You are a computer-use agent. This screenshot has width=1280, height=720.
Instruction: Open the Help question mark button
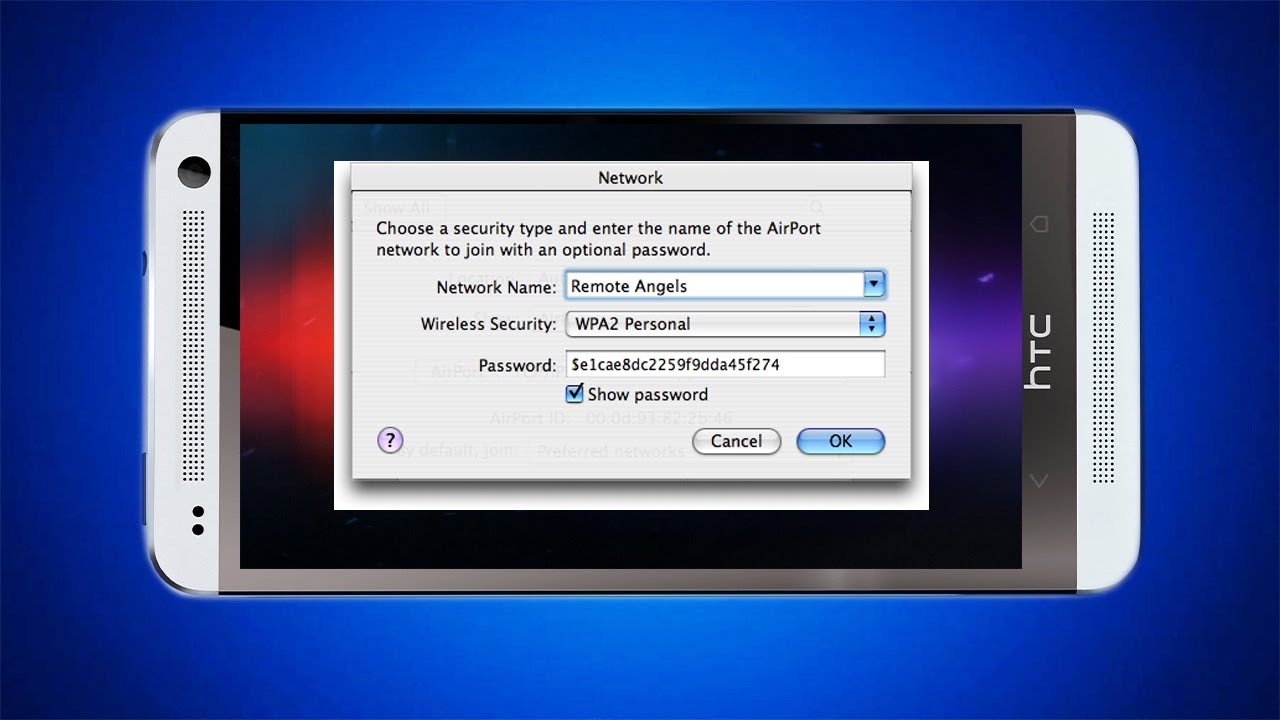pyautogui.click(x=390, y=440)
